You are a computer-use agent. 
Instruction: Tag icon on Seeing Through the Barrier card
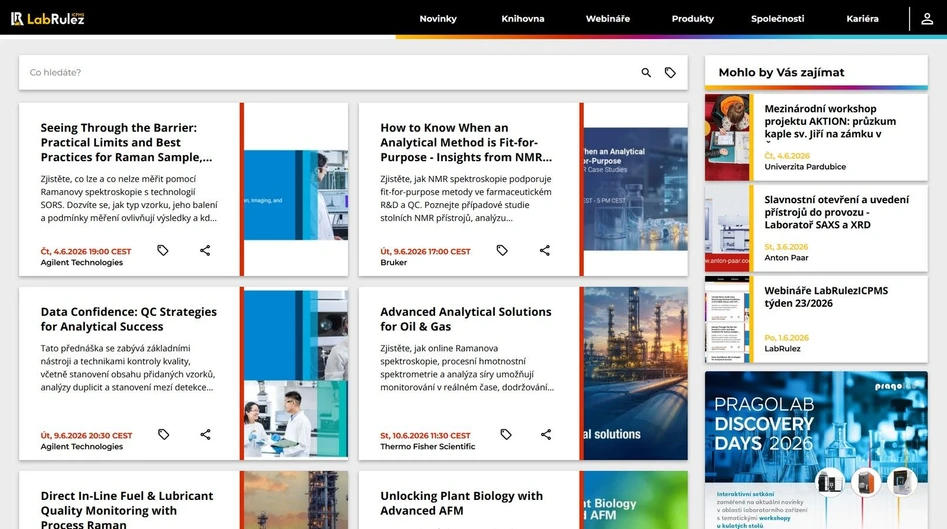click(163, 250)
